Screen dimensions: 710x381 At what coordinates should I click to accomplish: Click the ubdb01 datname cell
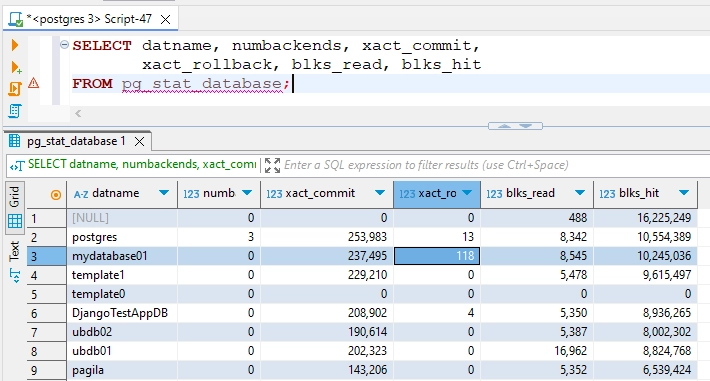pyautogui.click(x=122, y=351)
